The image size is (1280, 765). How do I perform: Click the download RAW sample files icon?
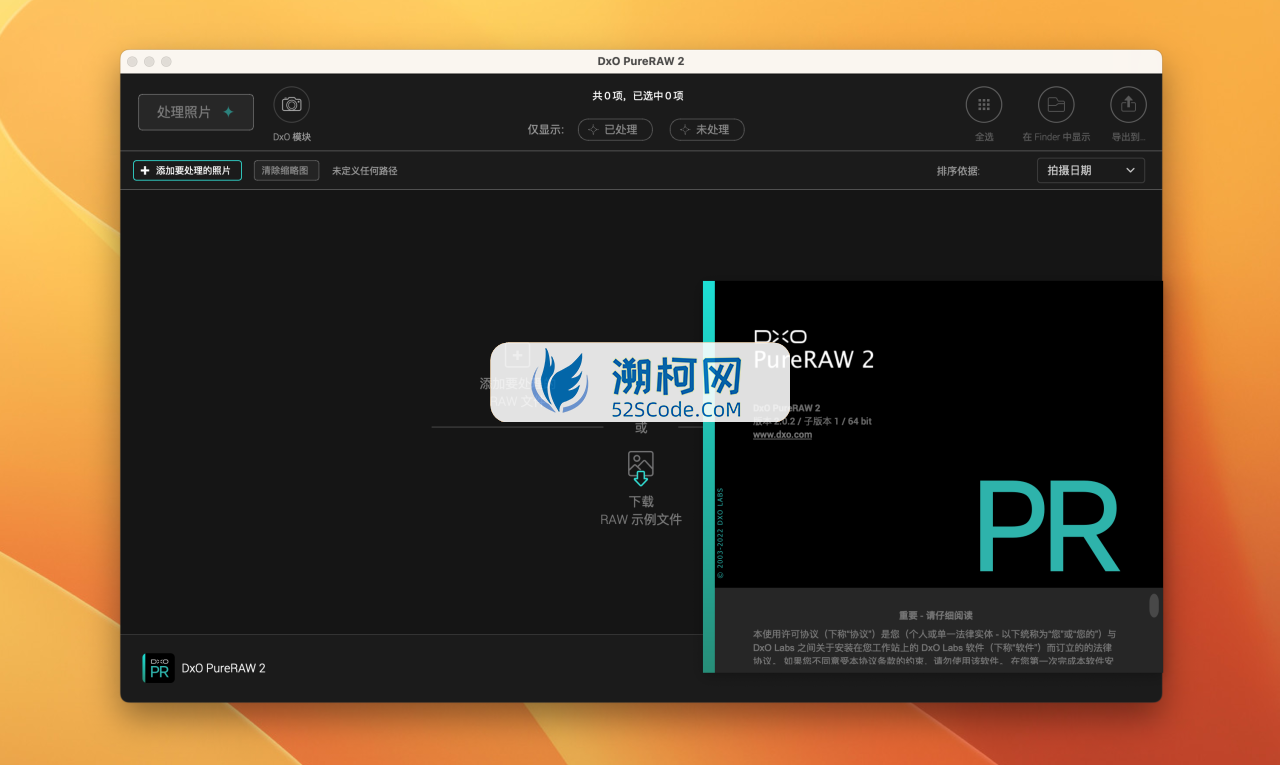[x=641, y=468]
